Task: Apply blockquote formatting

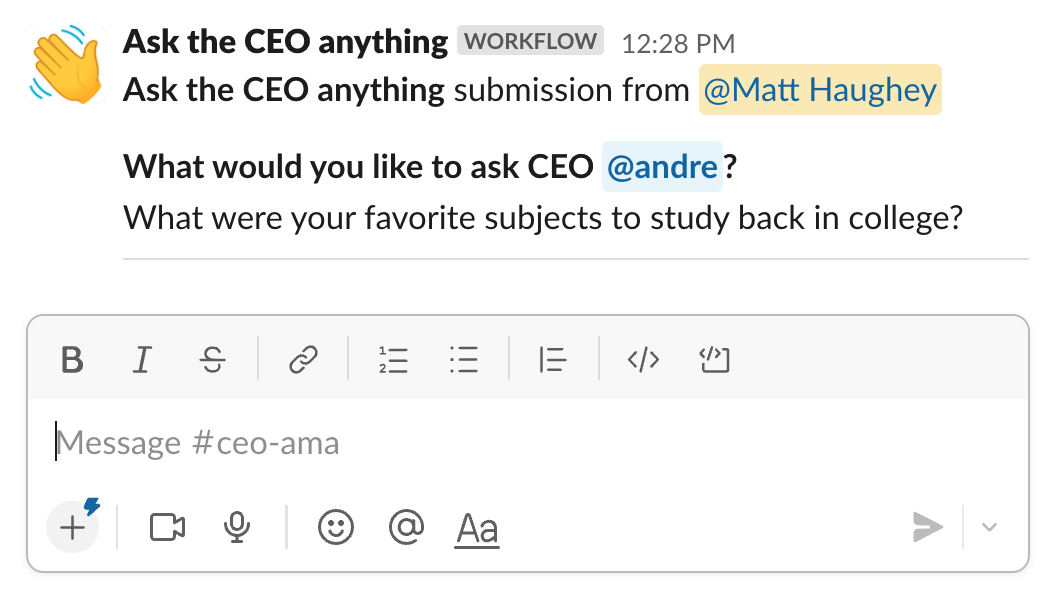Action: click(x=553, y=359)
